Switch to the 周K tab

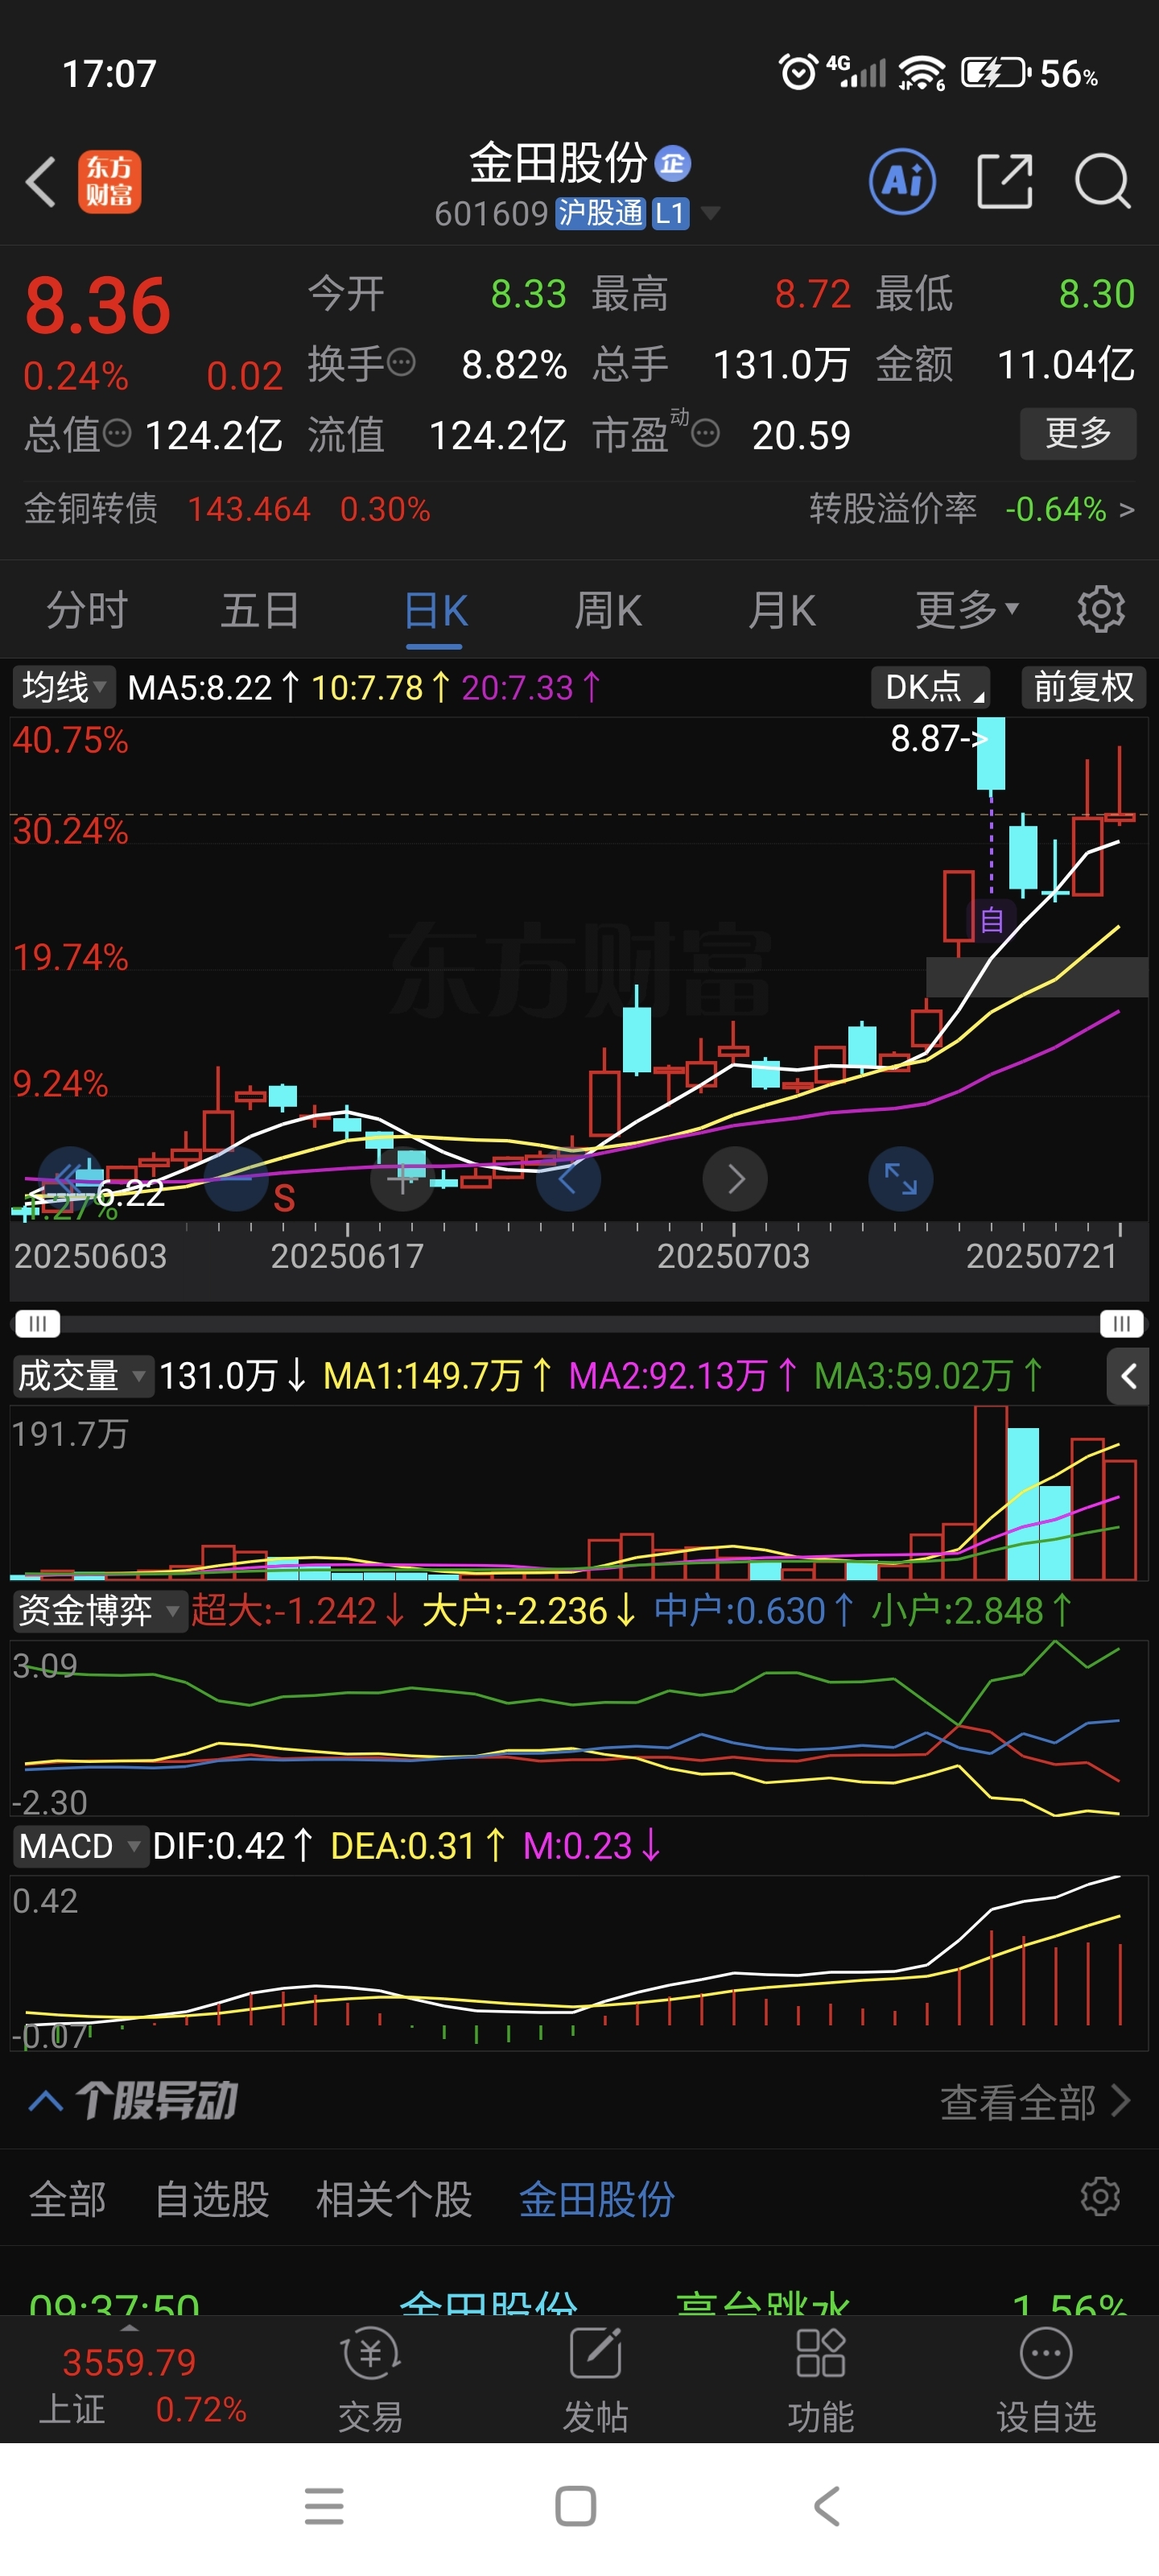[x=608, y=609]
